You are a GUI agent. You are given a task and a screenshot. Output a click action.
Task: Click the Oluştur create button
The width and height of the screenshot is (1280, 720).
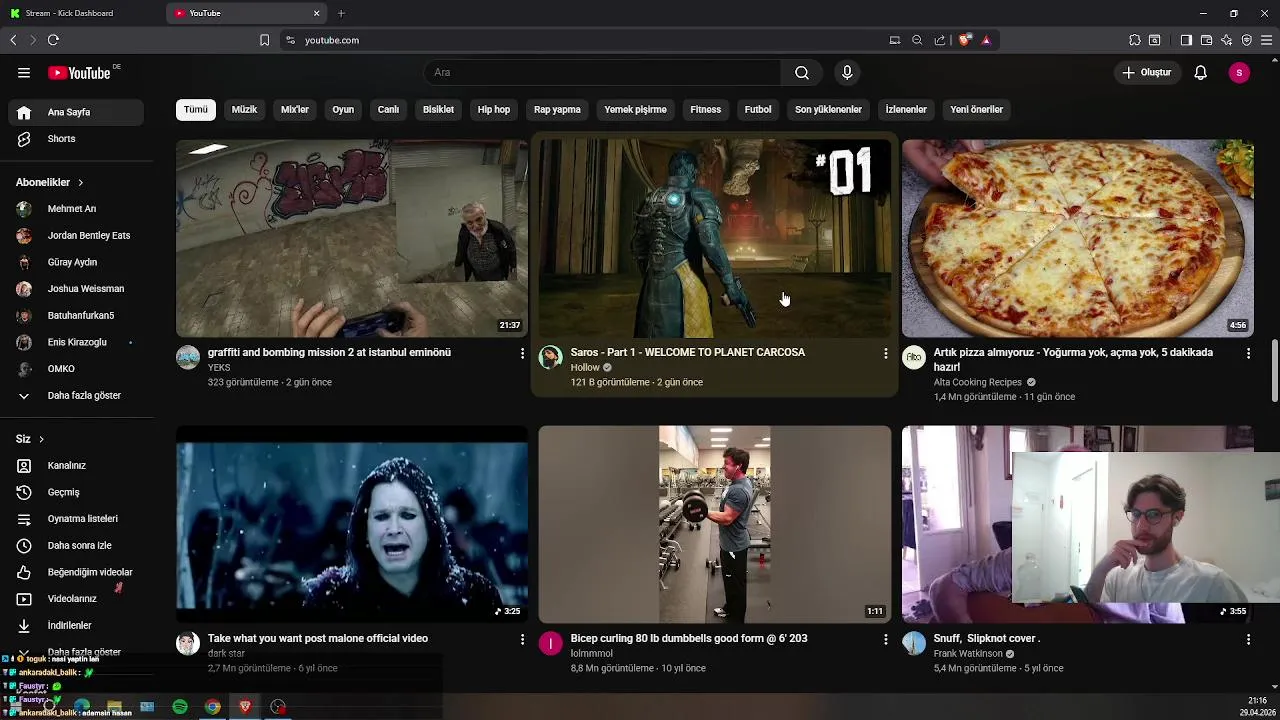1146,72
